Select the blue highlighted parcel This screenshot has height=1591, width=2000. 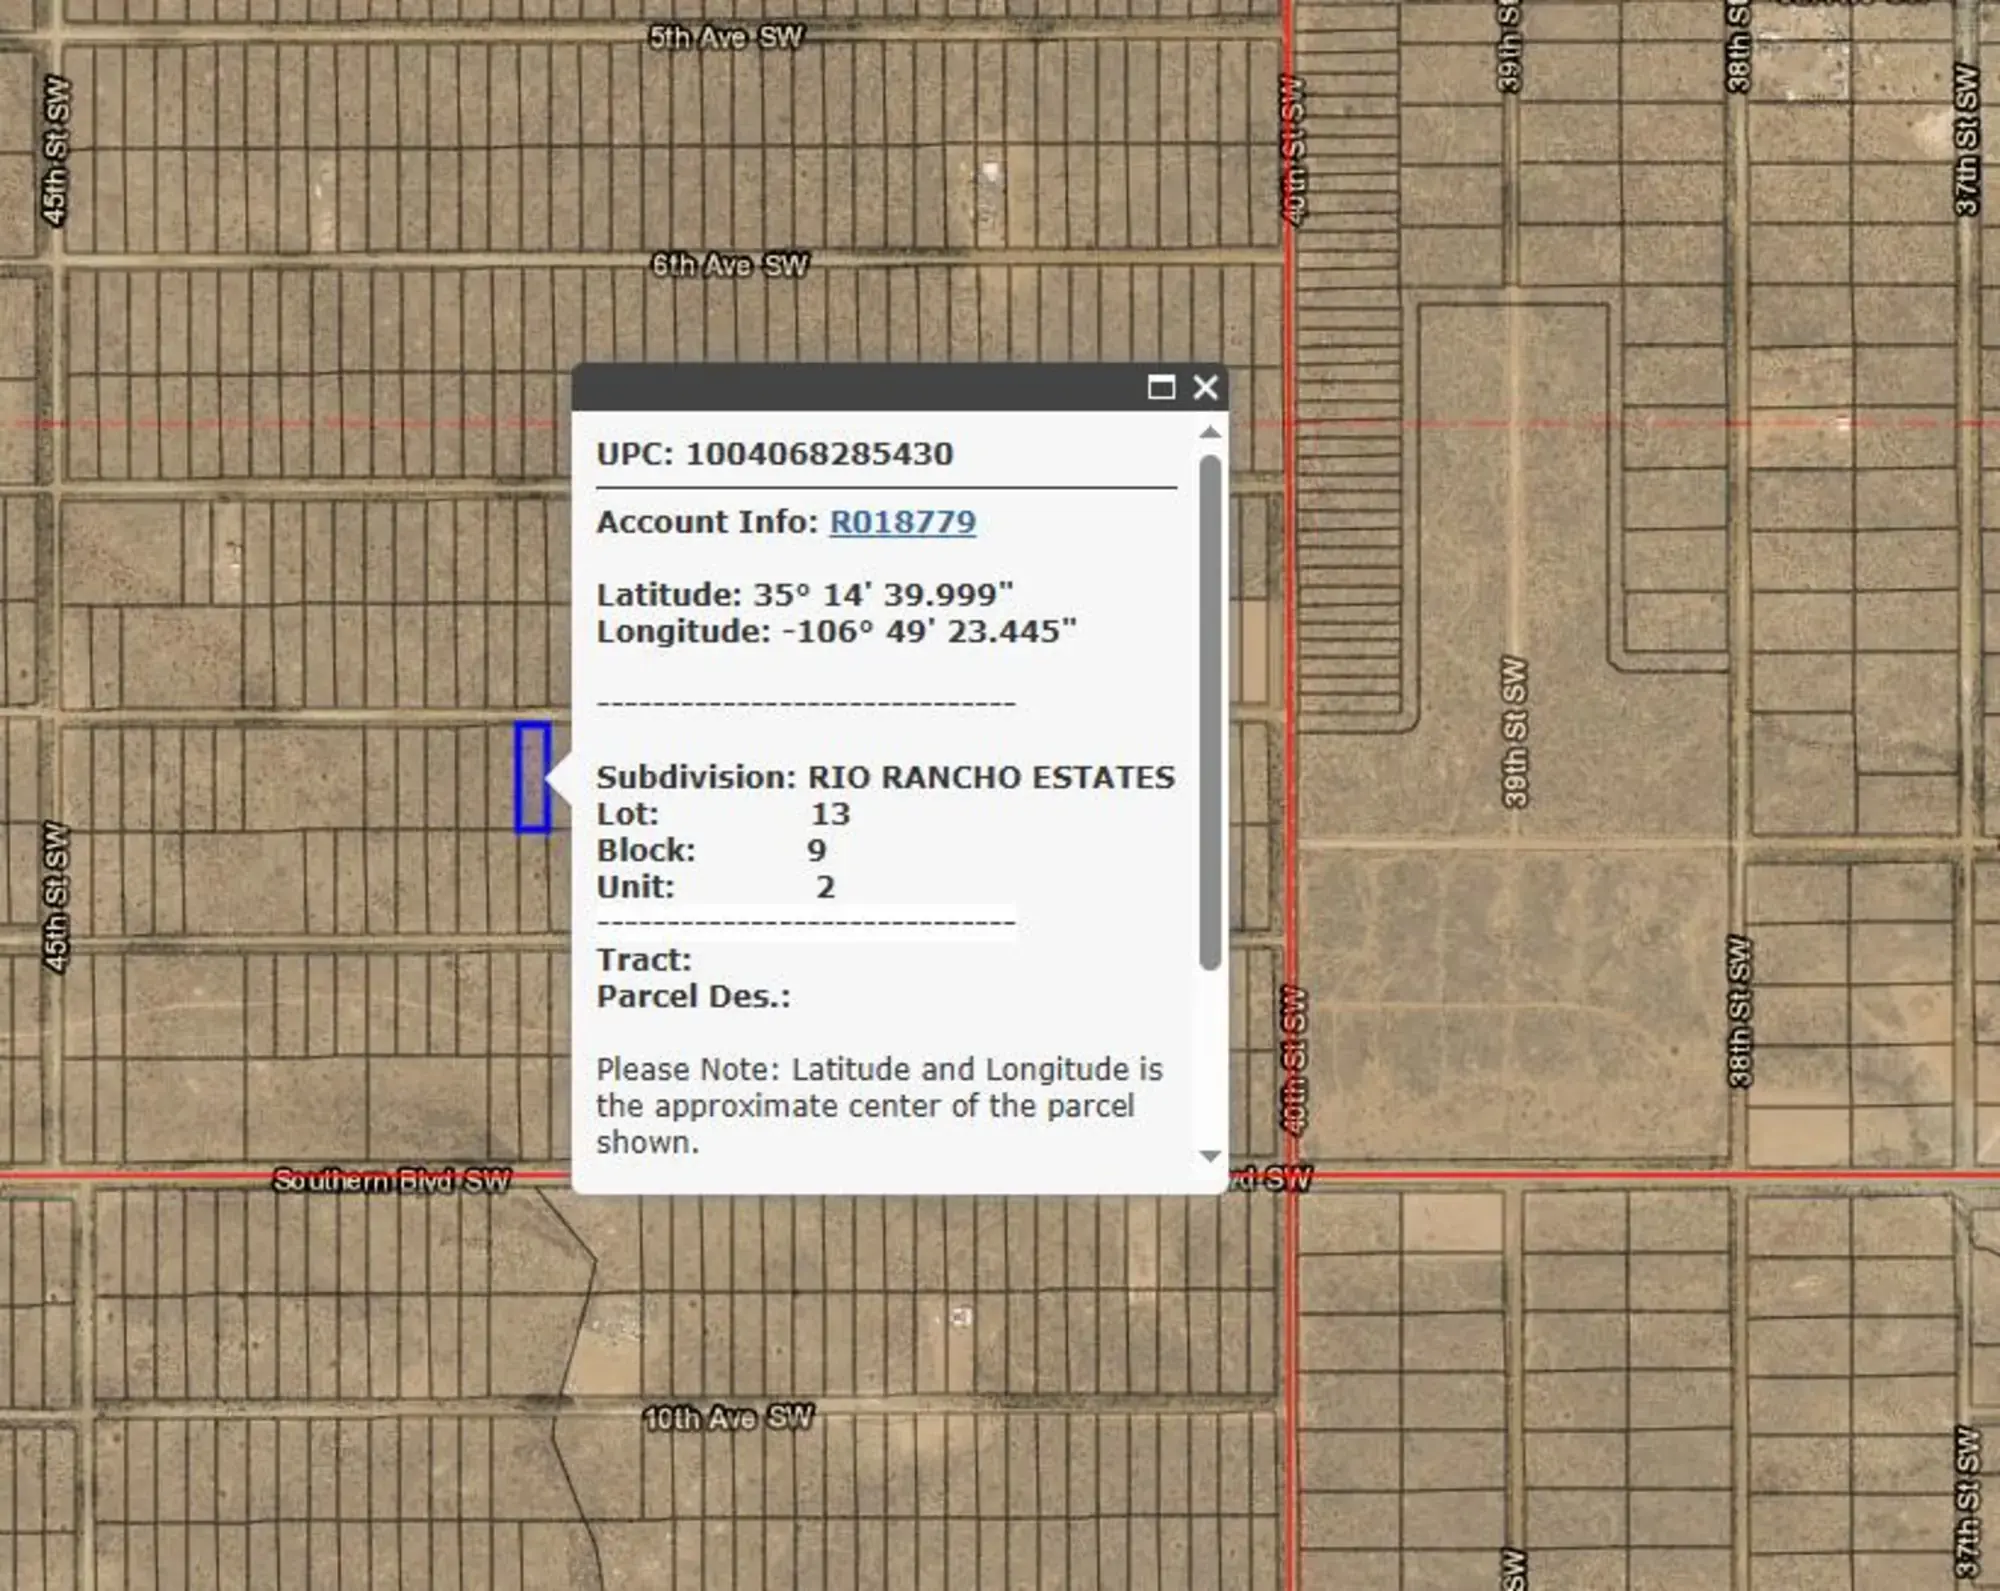(x=532, y=777)
